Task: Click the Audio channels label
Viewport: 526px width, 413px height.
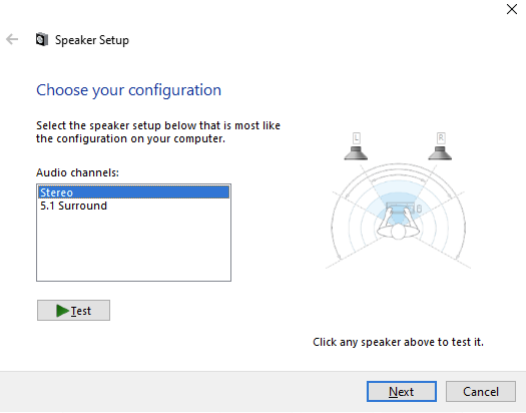Action: pyautogui.click(x=77, y=172)
